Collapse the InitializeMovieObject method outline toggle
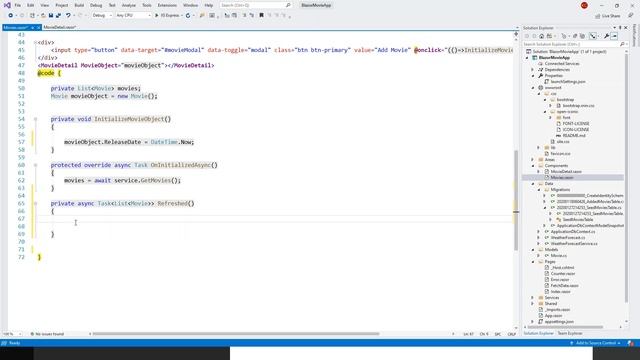The width and height of the screenshot is (640, 360). click(36, 119)
